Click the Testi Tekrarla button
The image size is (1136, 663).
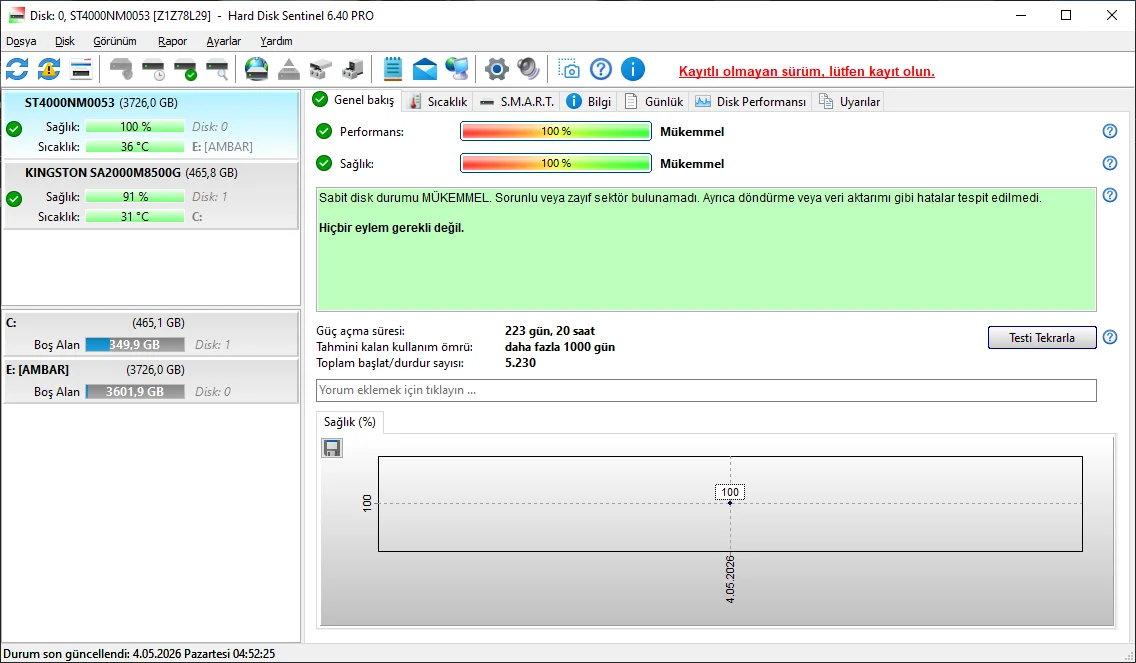(1042, 338)
